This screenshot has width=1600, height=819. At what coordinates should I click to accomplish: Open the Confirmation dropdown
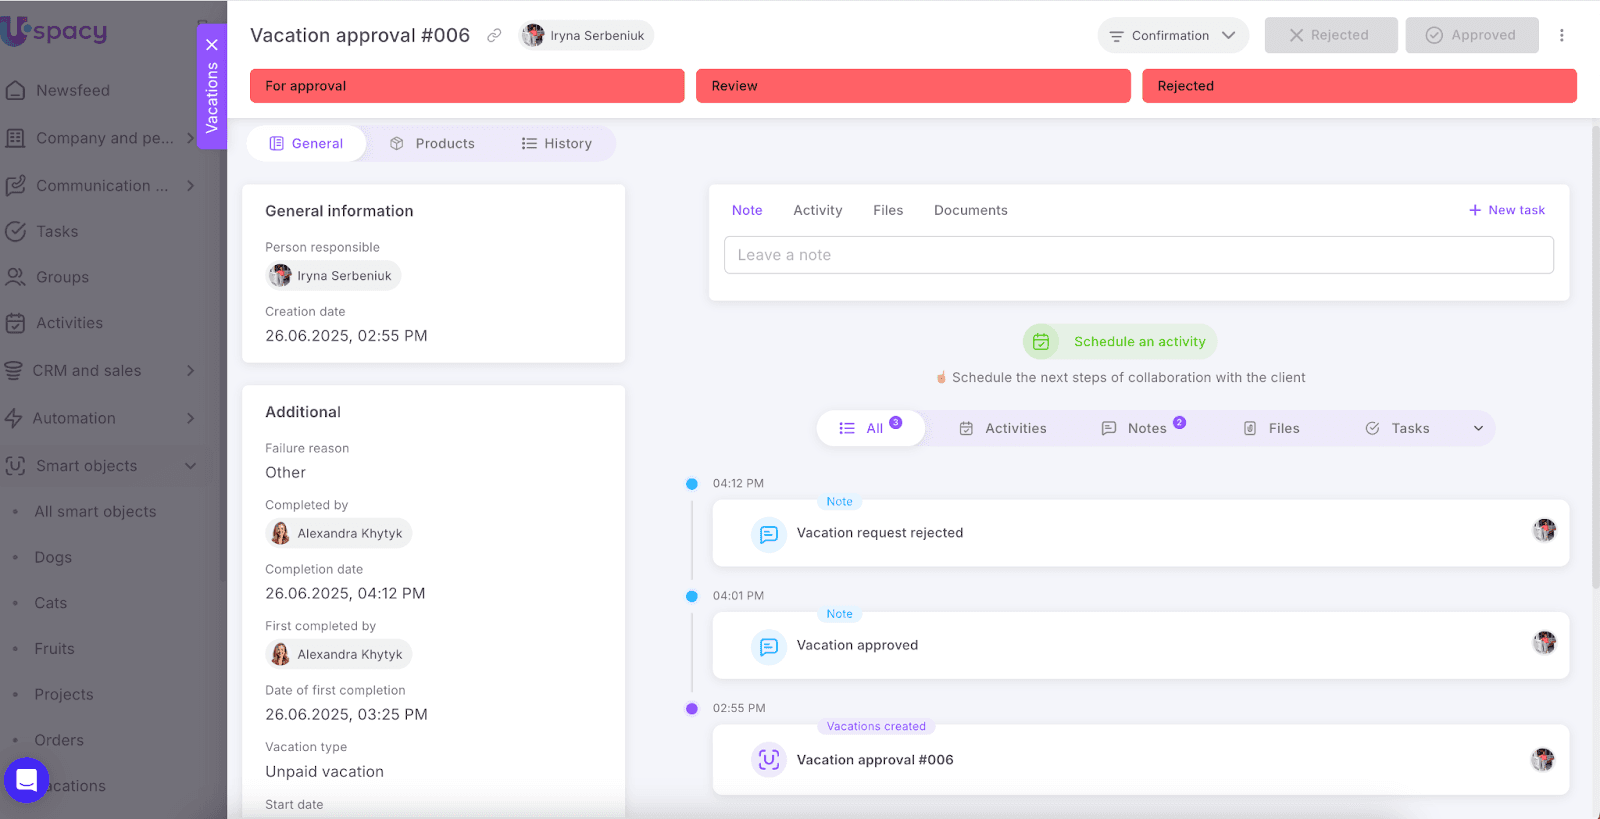1172,36
